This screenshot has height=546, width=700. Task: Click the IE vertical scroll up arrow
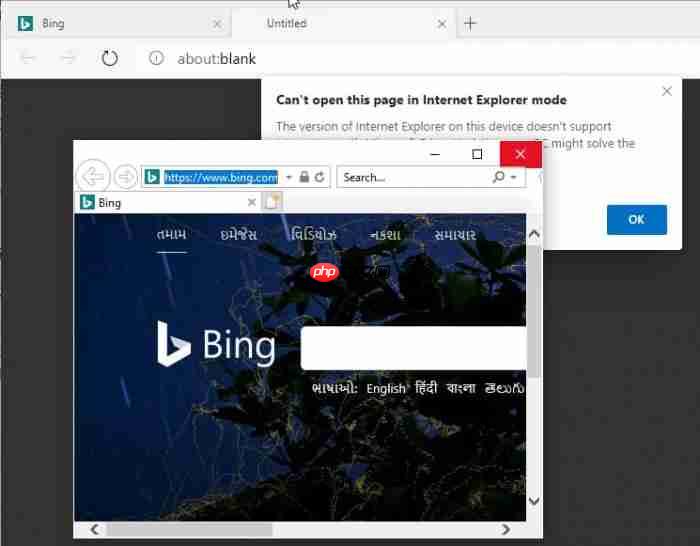pos(534,234)
